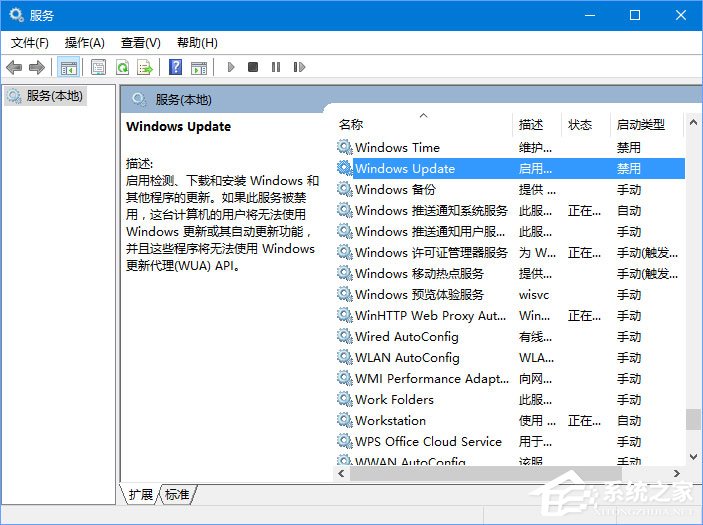Select Windows 推送通知系统服务 row
The height and width of the screenshot is (525, 703).
pyautogui.click(x=510, y=210)
